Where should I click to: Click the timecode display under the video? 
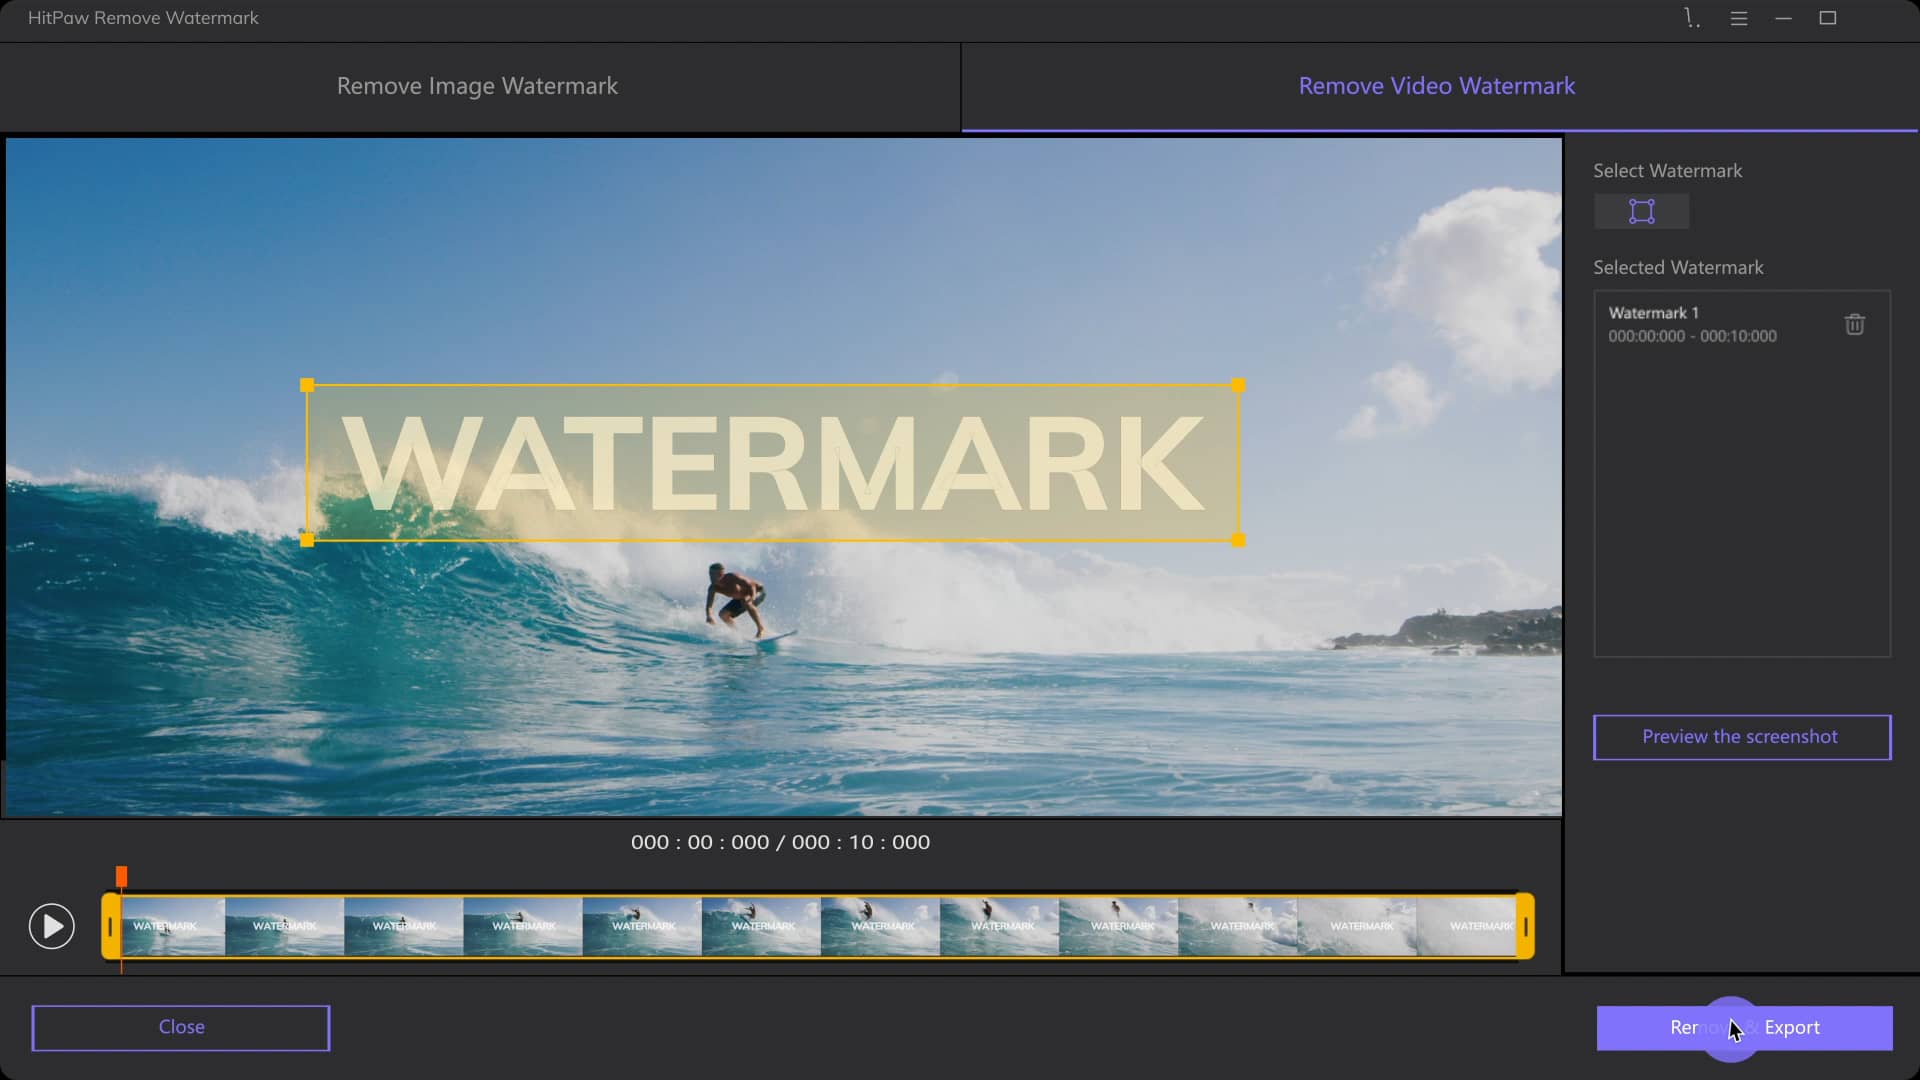click(x=780, y=842)
